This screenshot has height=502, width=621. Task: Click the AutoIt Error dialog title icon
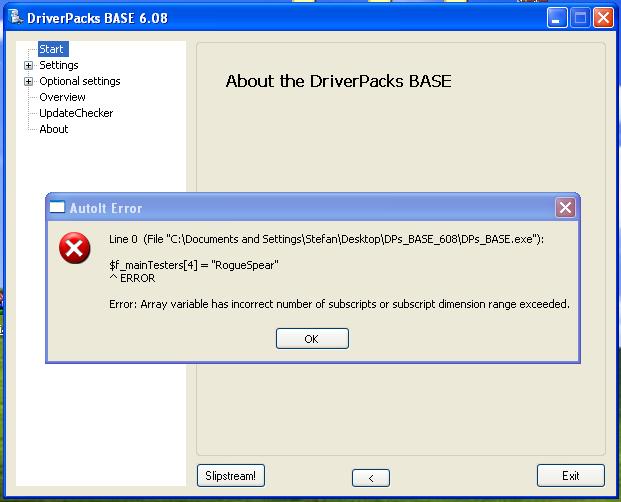click(57, 208)
